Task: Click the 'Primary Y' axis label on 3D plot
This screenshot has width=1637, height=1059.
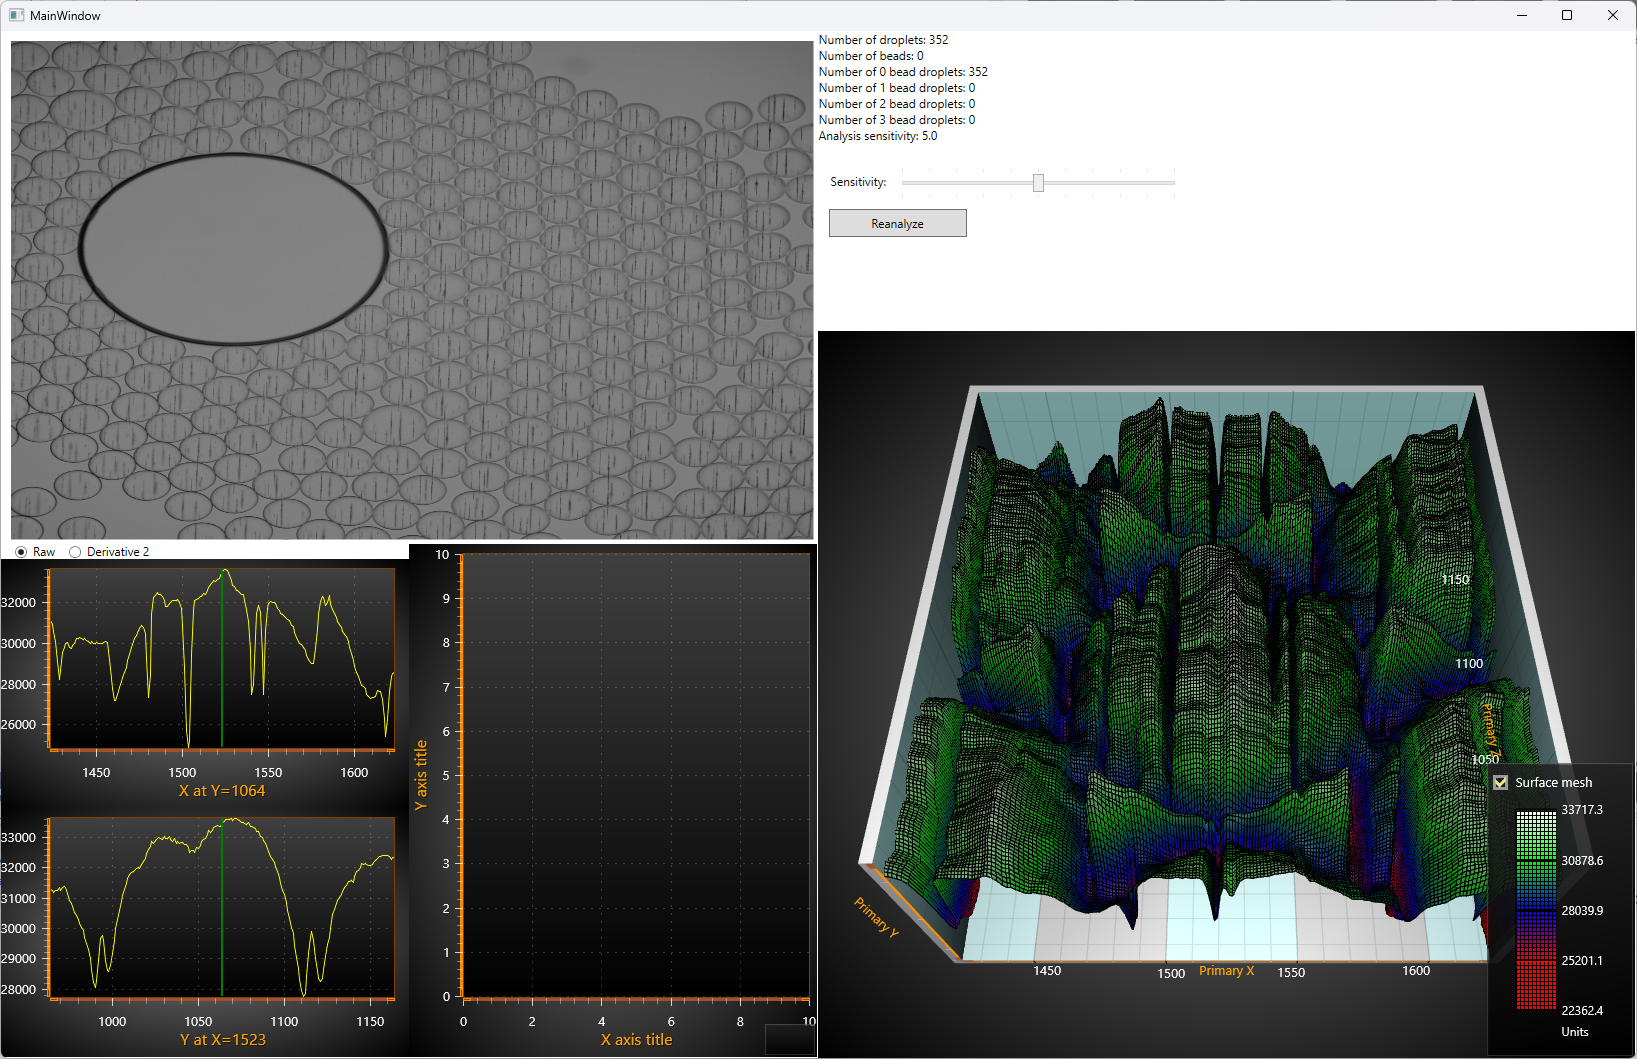Action: [x=876, y=917]
